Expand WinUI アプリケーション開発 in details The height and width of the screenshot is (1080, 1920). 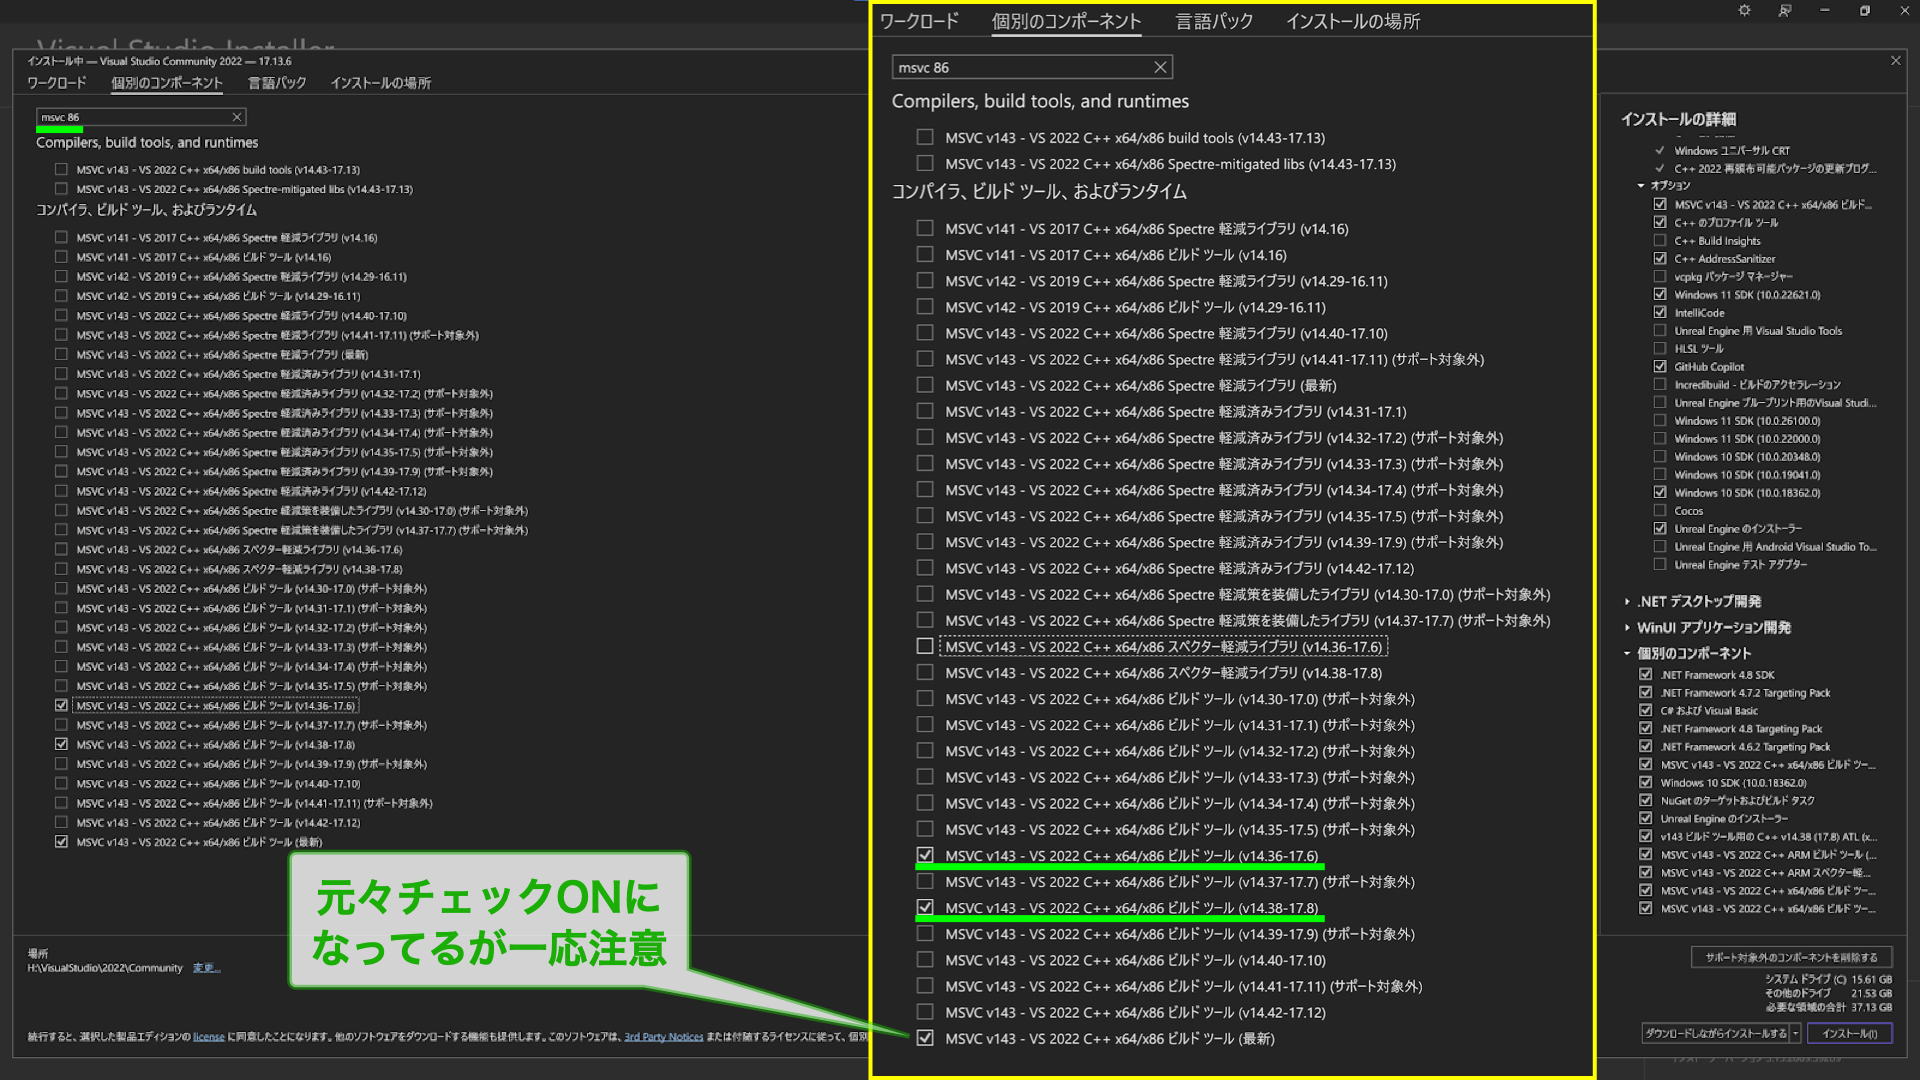[1627, 627]
